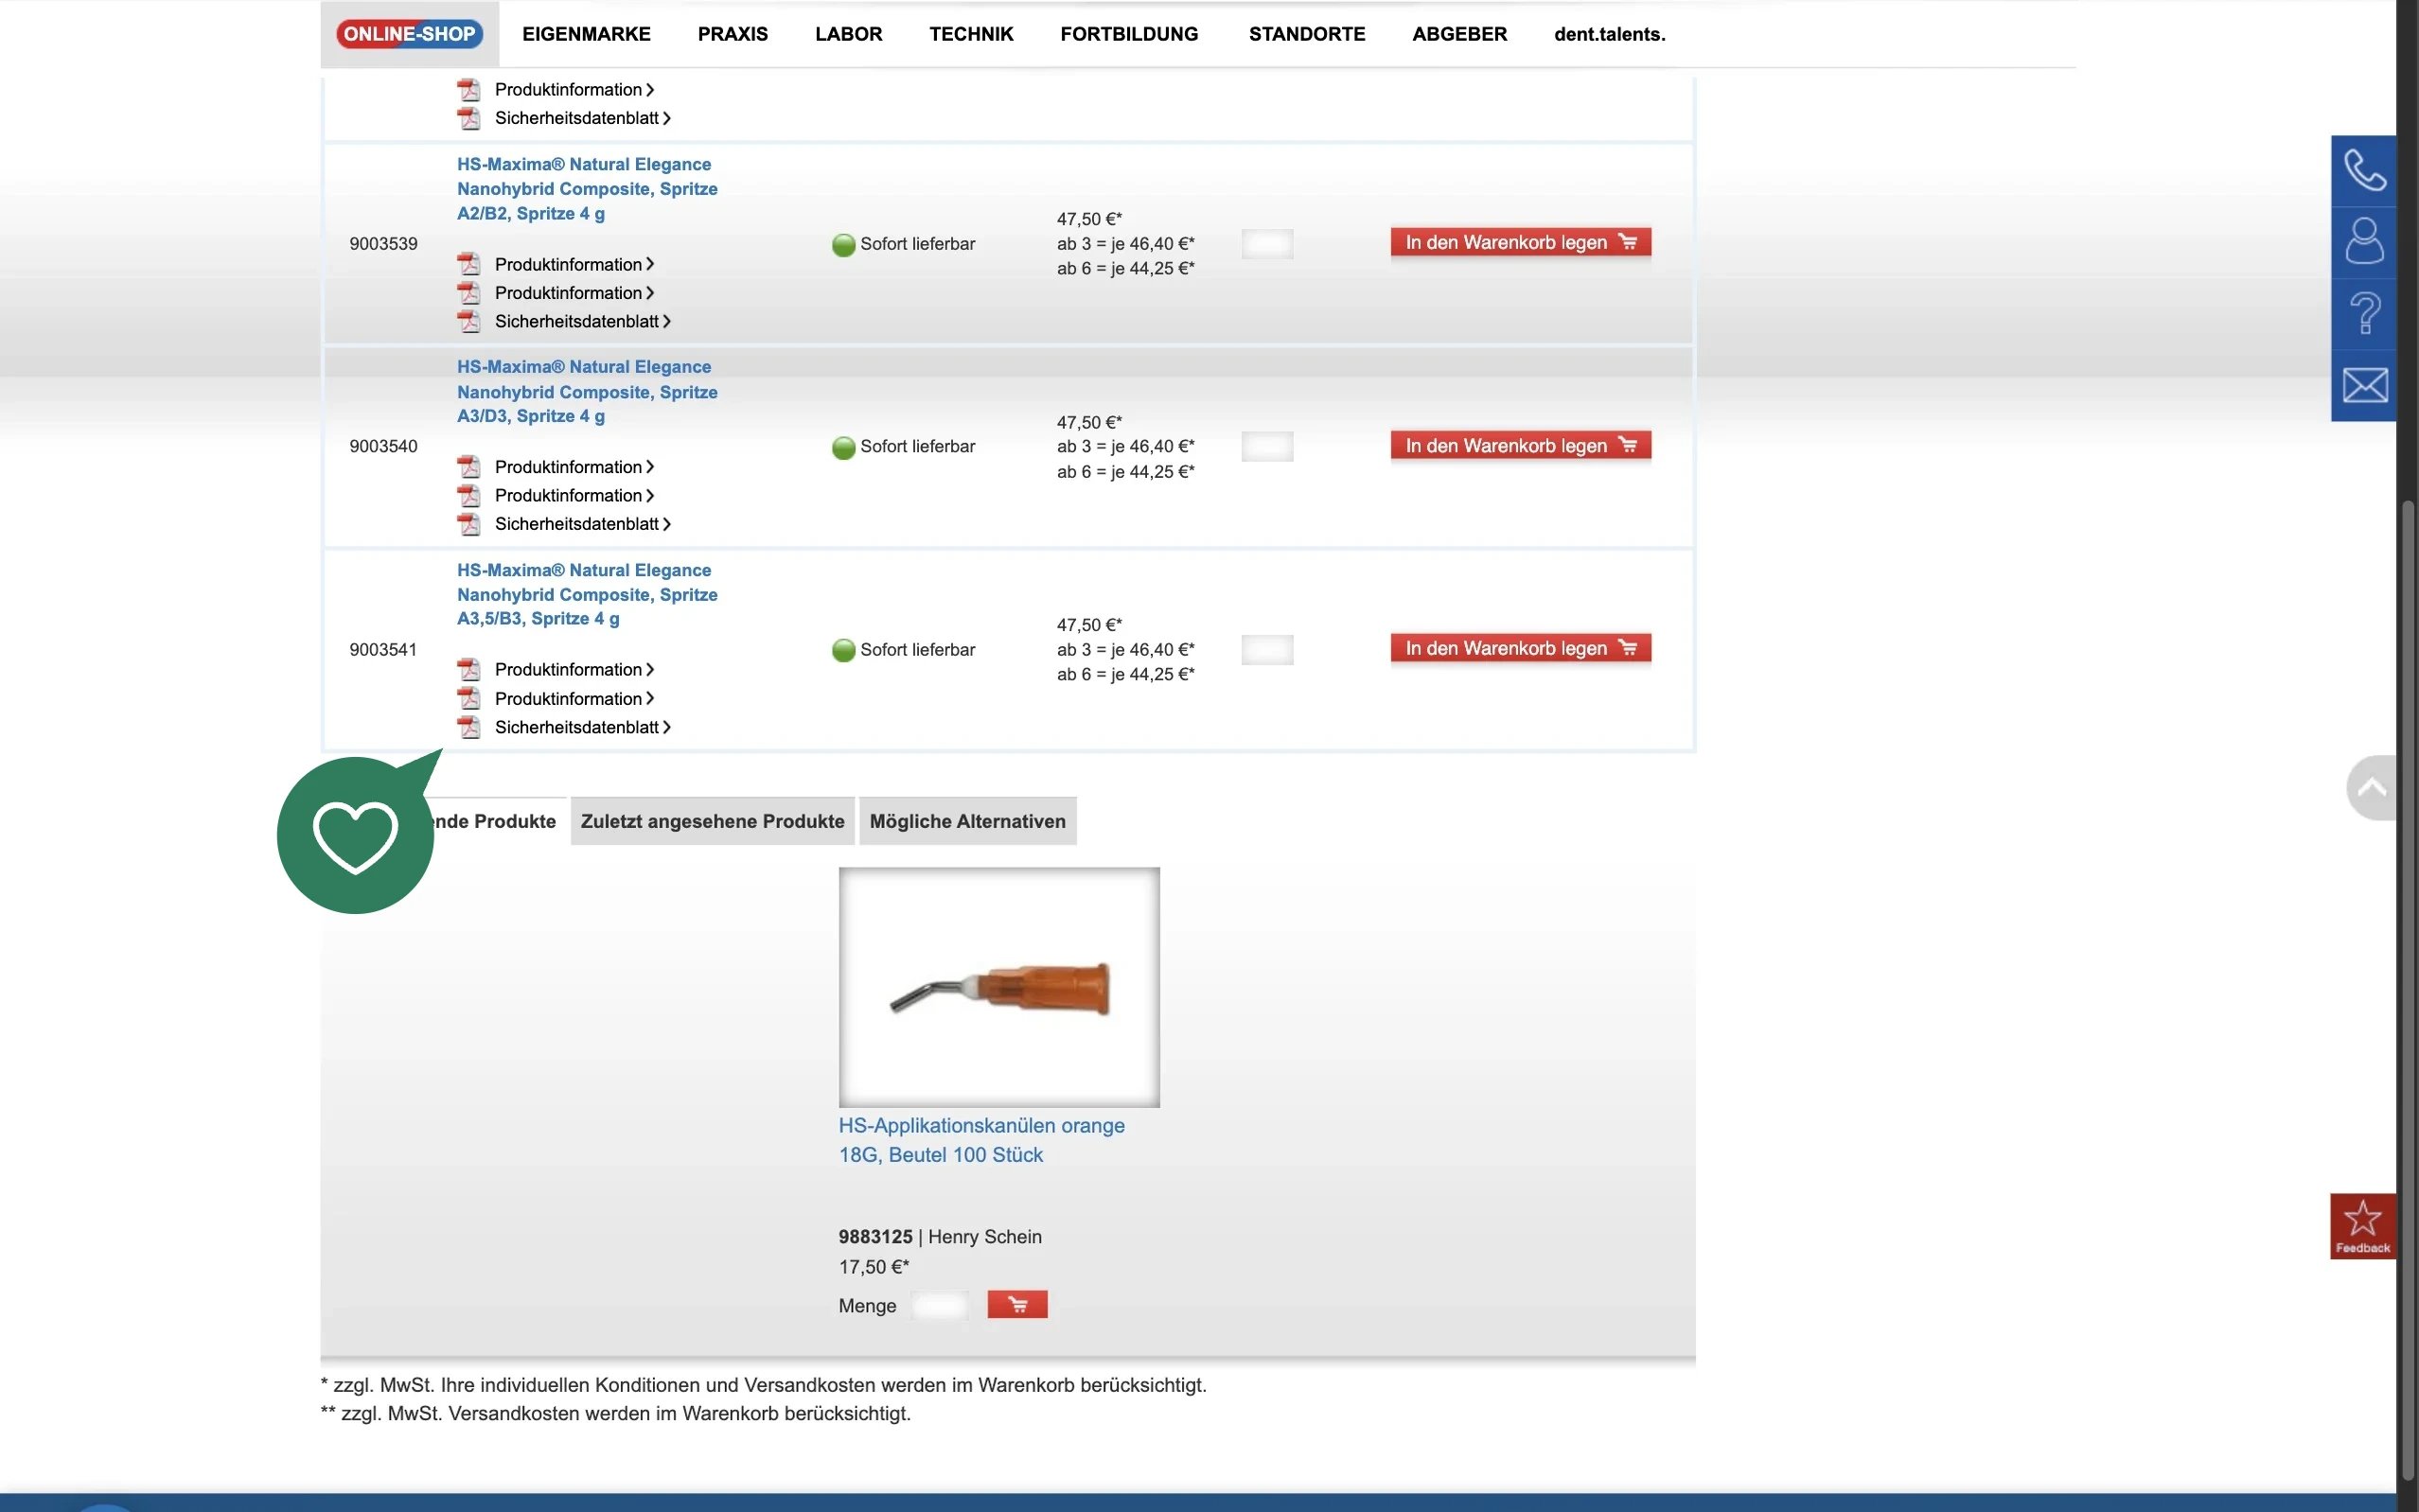Click the phone contact sidebar icon
Image resolution: width=2419 pixels, height=1512 pixels.
click(x=2364, y=171)
